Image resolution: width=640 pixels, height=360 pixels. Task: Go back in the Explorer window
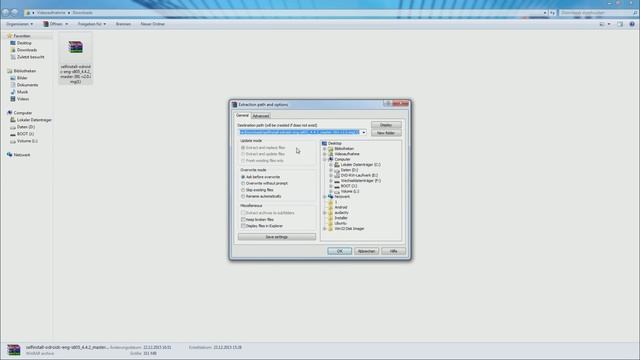[6, 13]
